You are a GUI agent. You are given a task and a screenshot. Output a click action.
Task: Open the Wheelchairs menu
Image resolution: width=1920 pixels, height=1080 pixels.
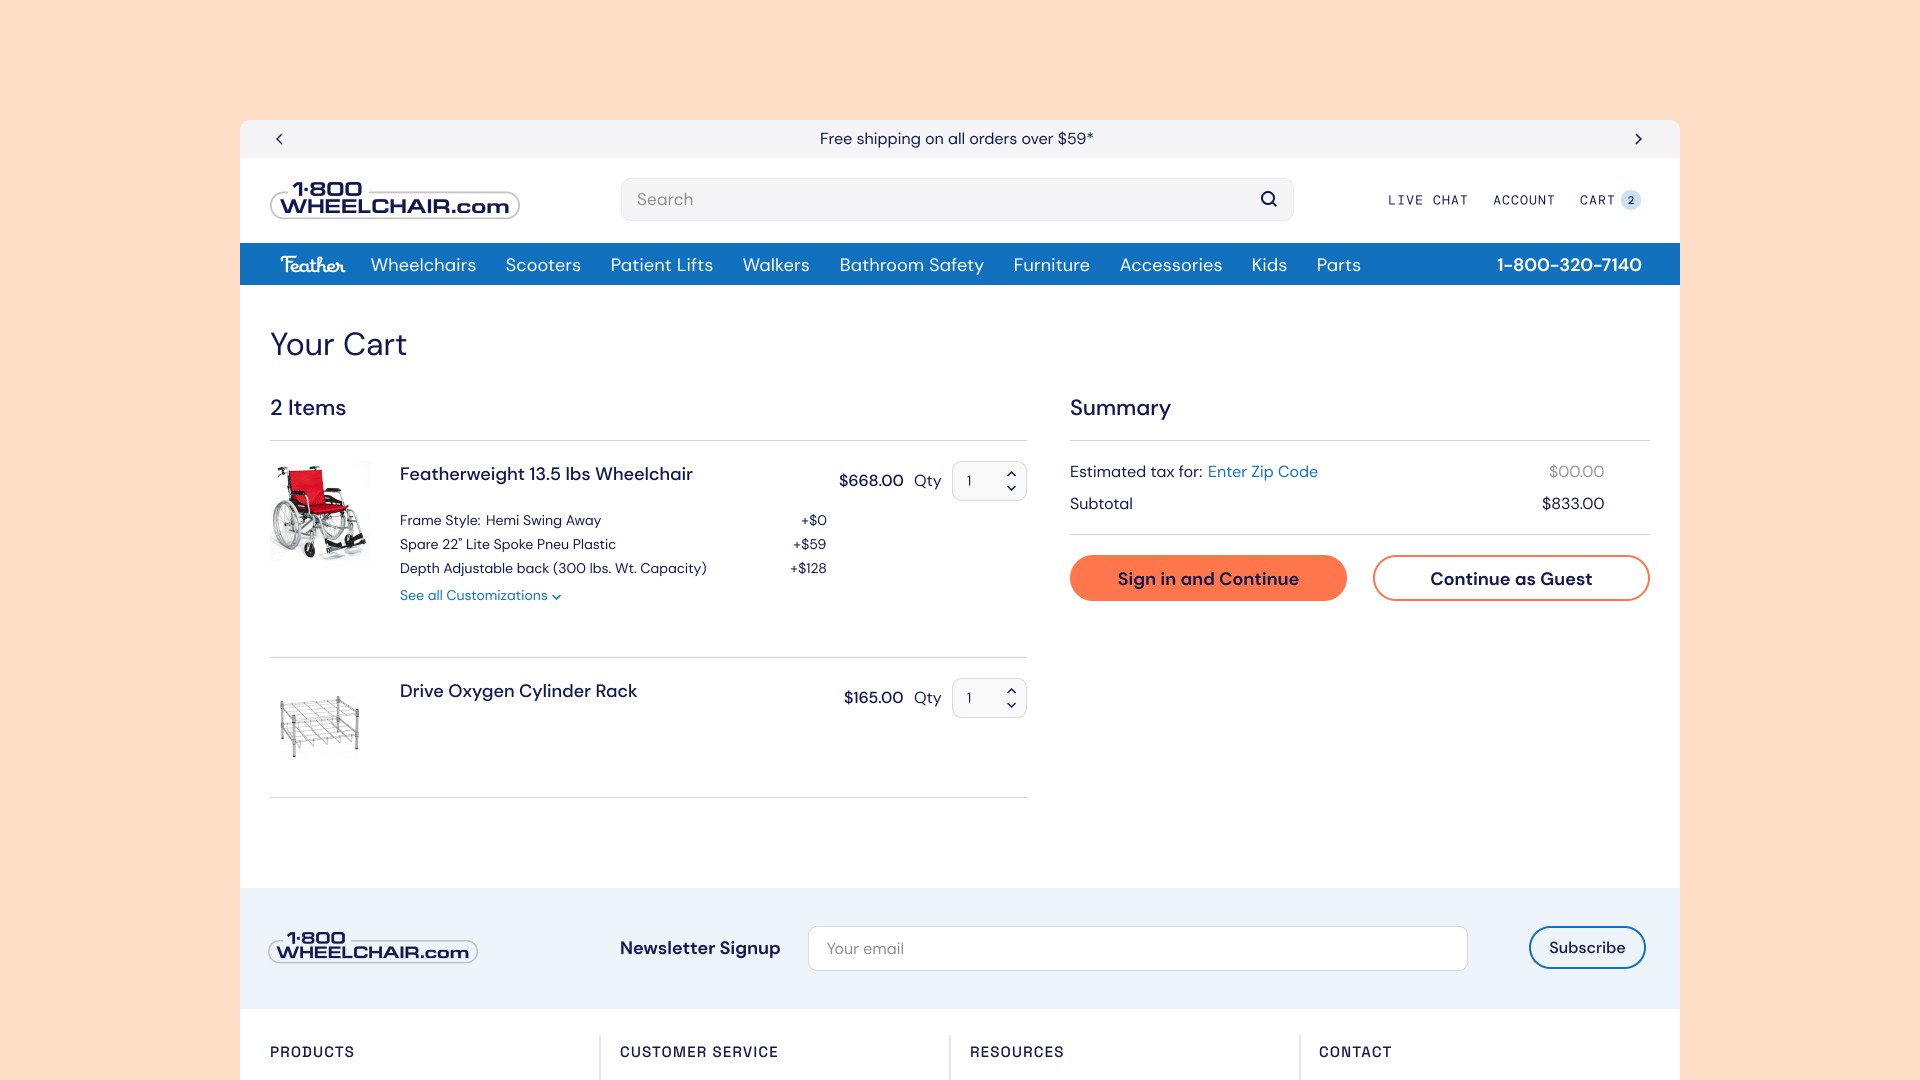[x=423, y=265]
